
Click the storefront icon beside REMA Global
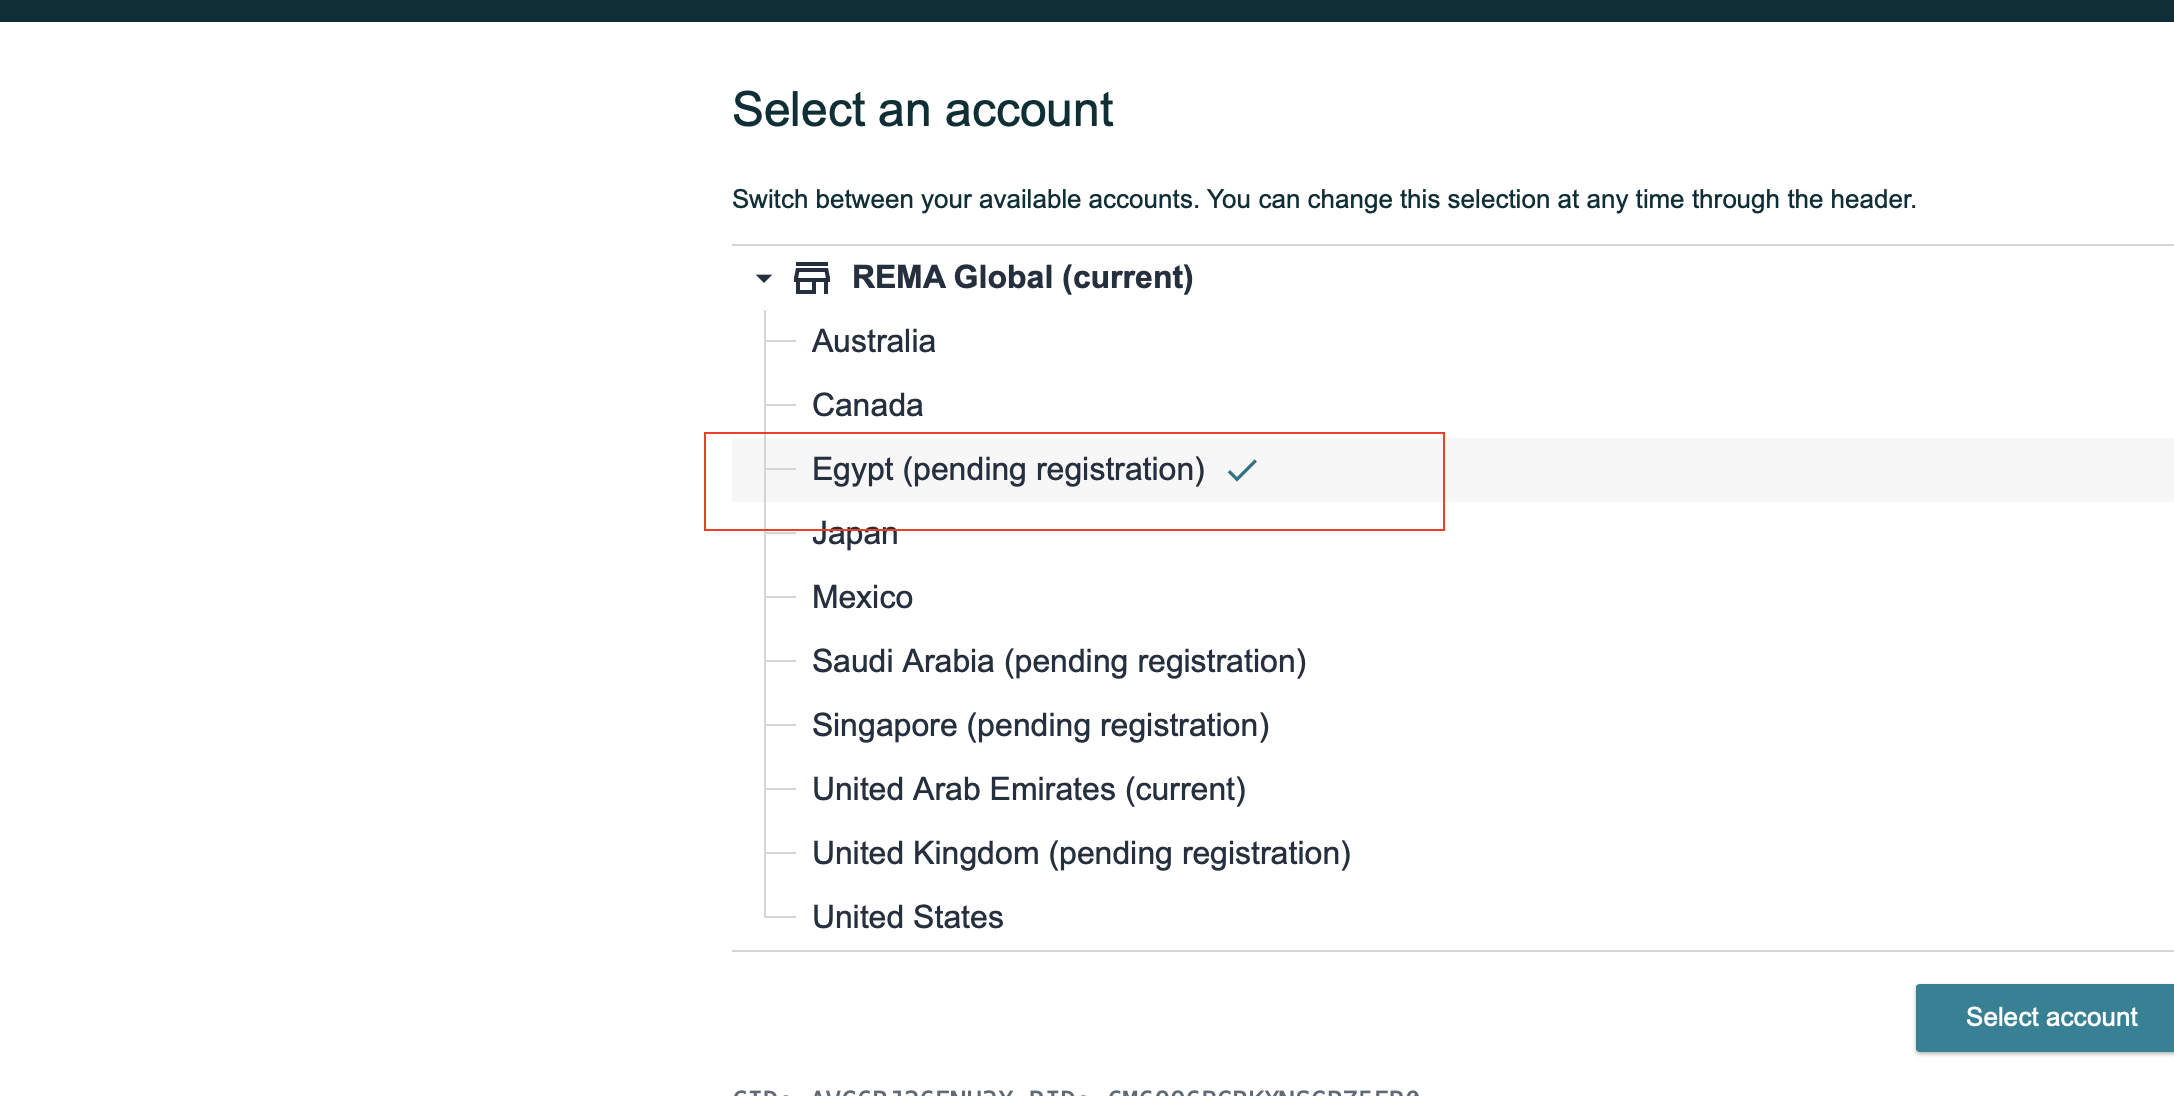(812, 278)
